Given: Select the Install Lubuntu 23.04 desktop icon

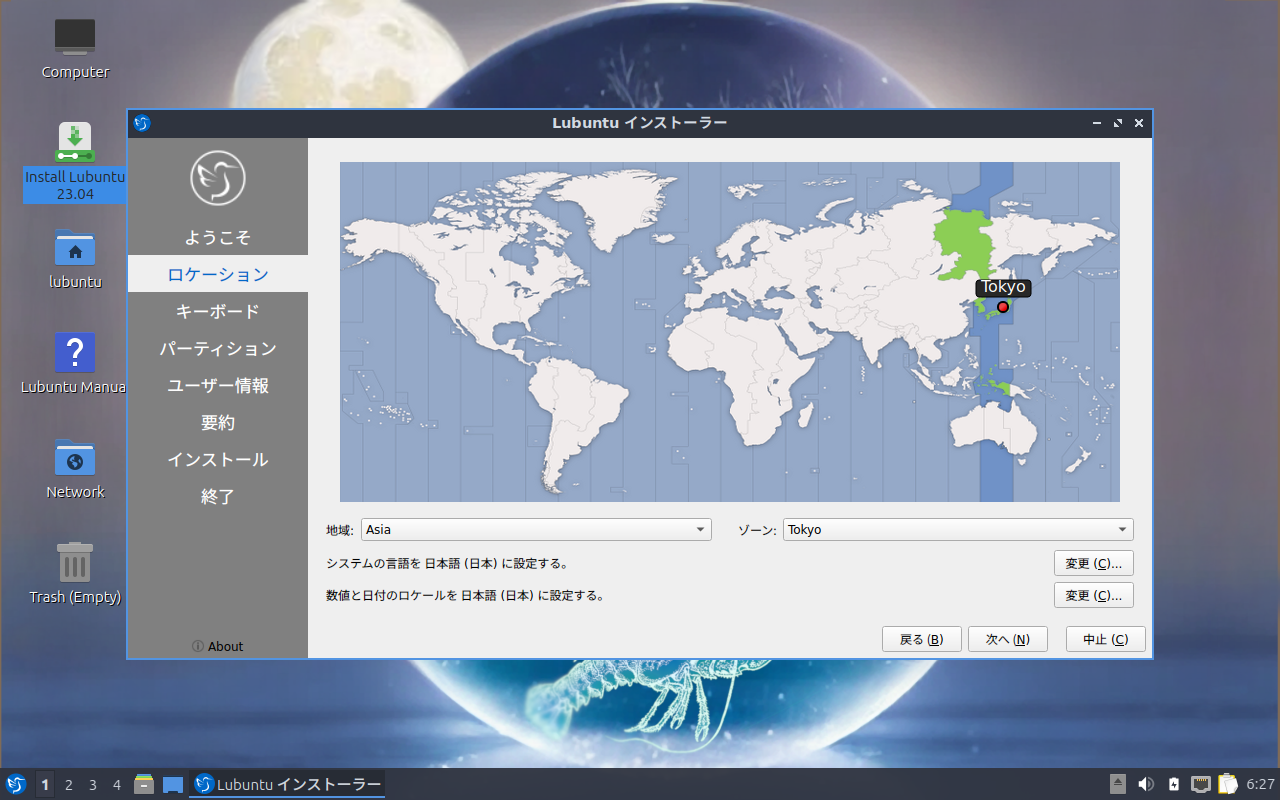Looking at the screenshot, I should 75,162.
